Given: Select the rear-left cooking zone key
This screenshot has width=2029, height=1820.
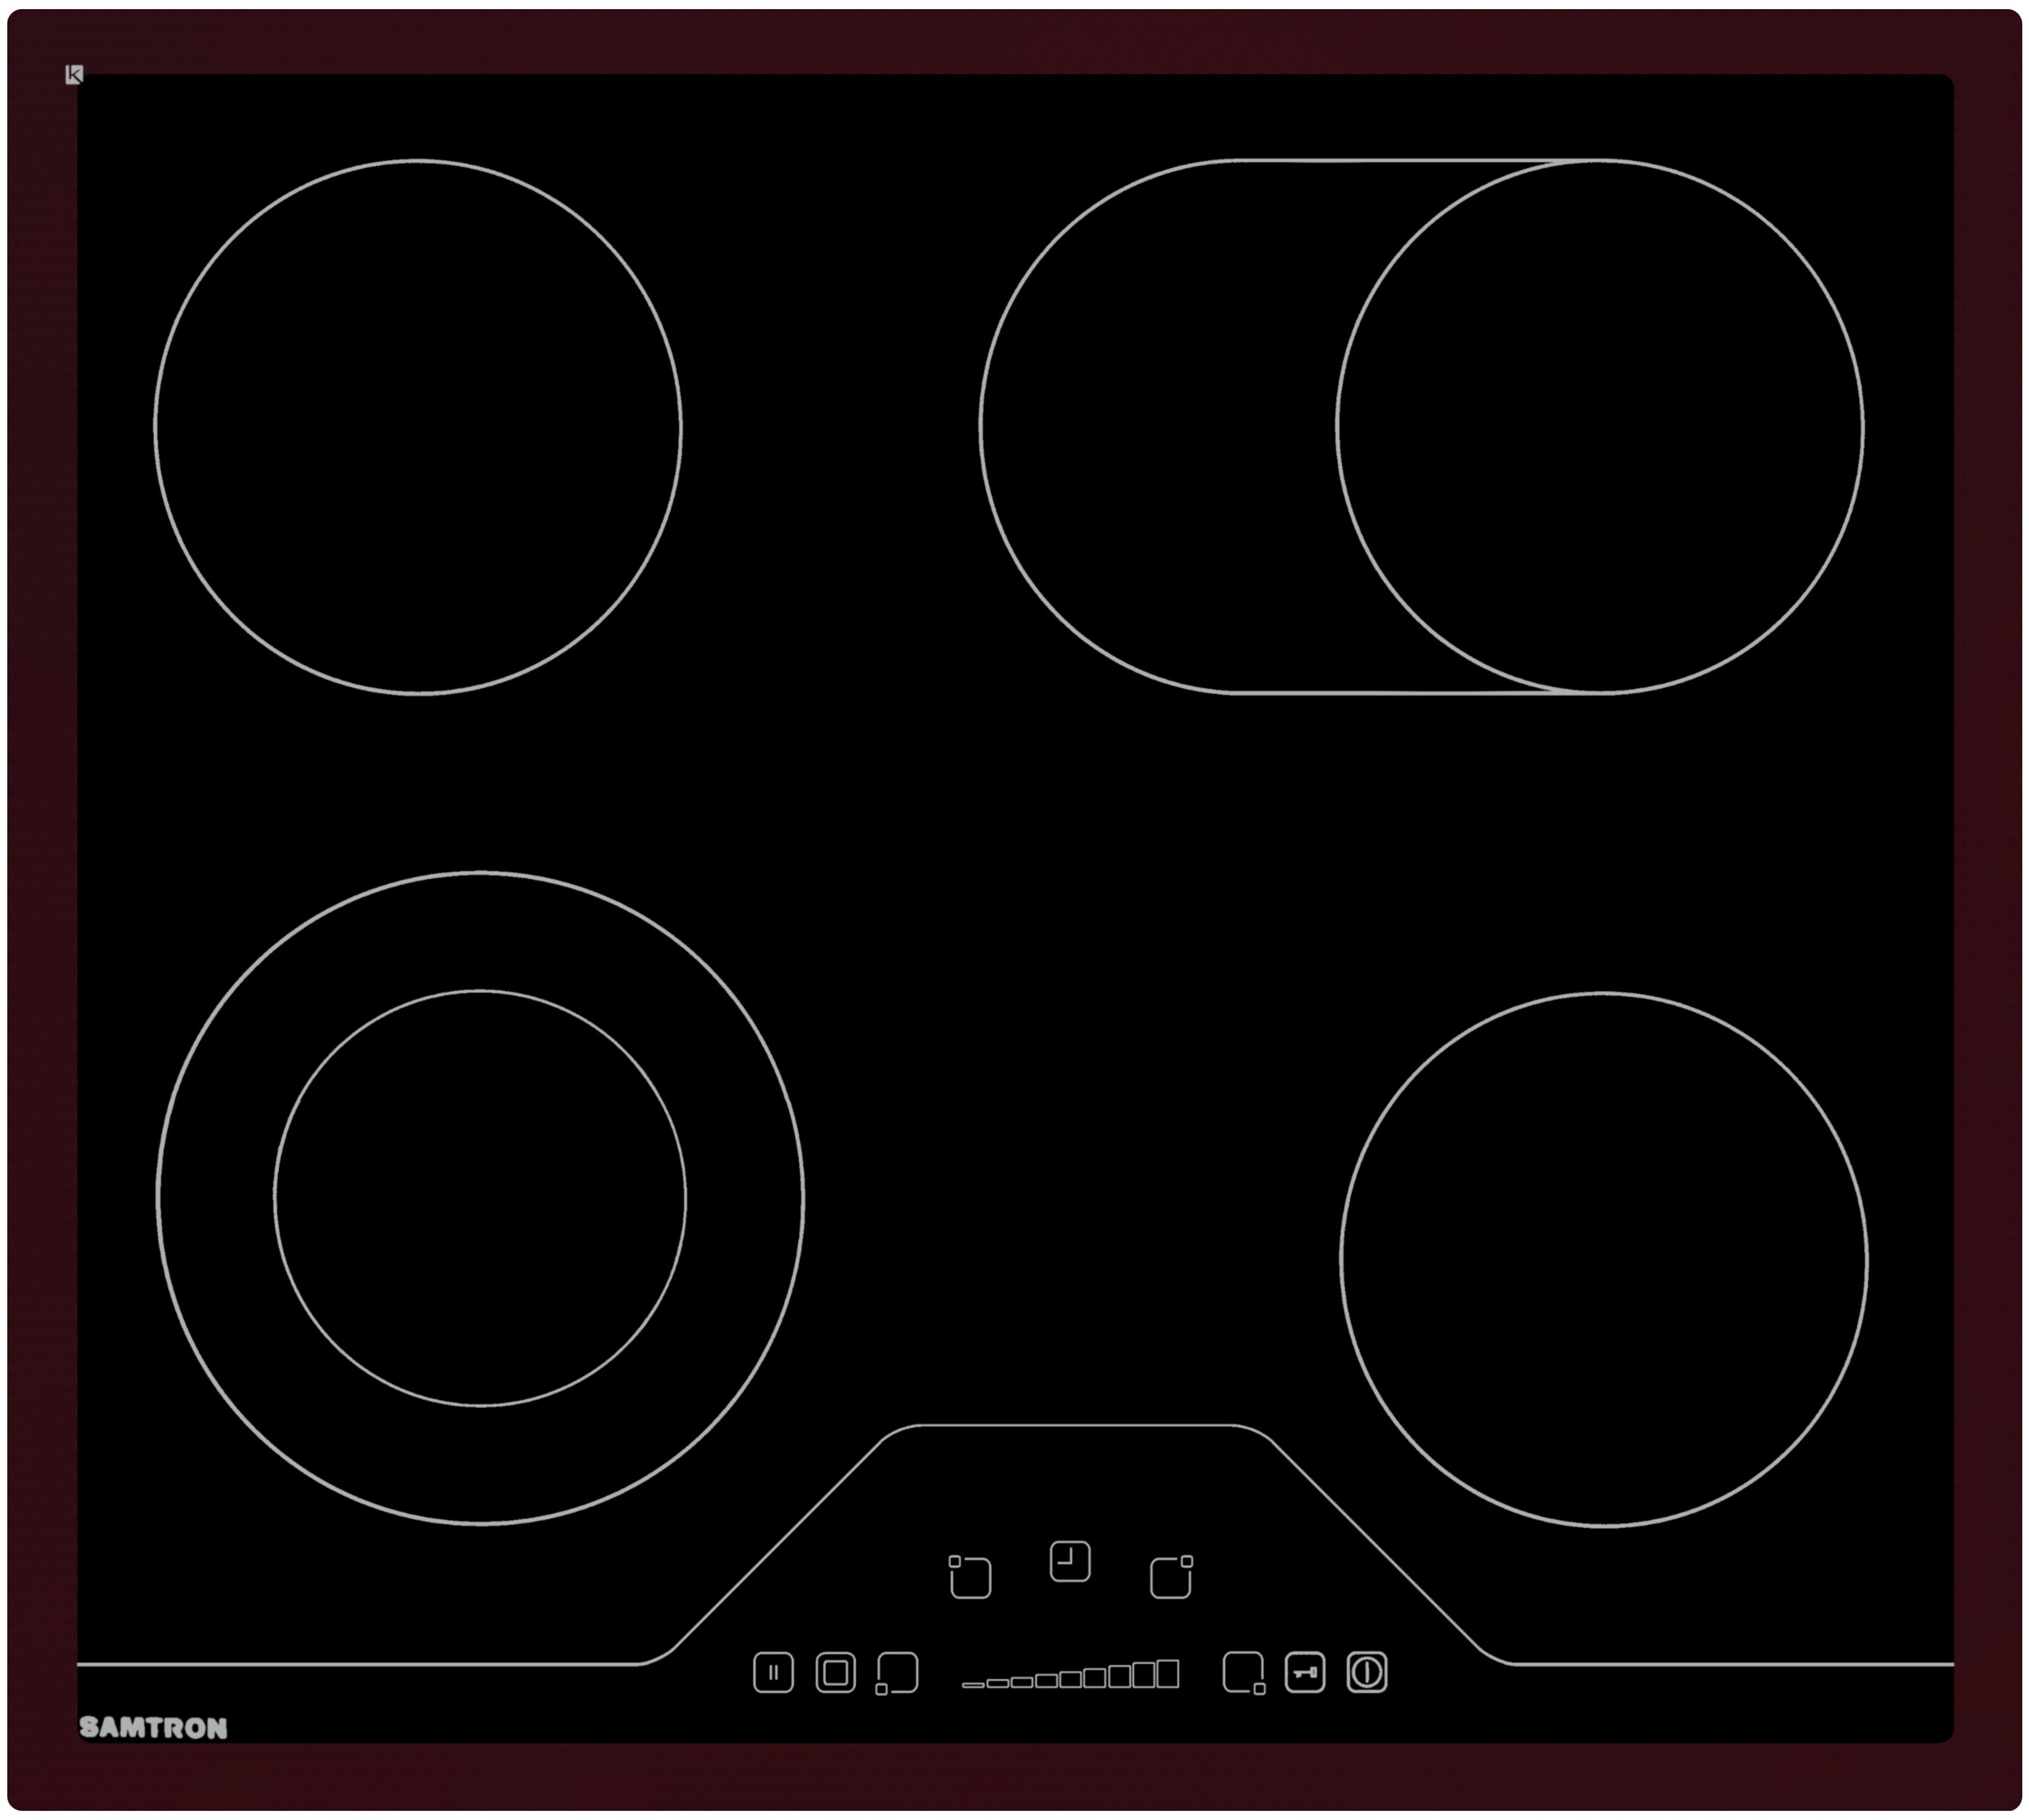Looking at the screenshot, I should [x=969, y=1577].
